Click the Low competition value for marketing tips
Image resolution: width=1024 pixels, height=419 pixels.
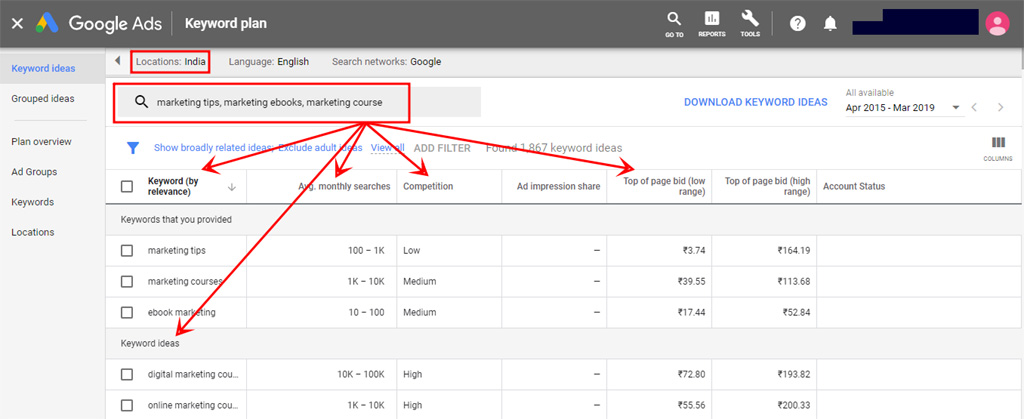pos(411,251)
